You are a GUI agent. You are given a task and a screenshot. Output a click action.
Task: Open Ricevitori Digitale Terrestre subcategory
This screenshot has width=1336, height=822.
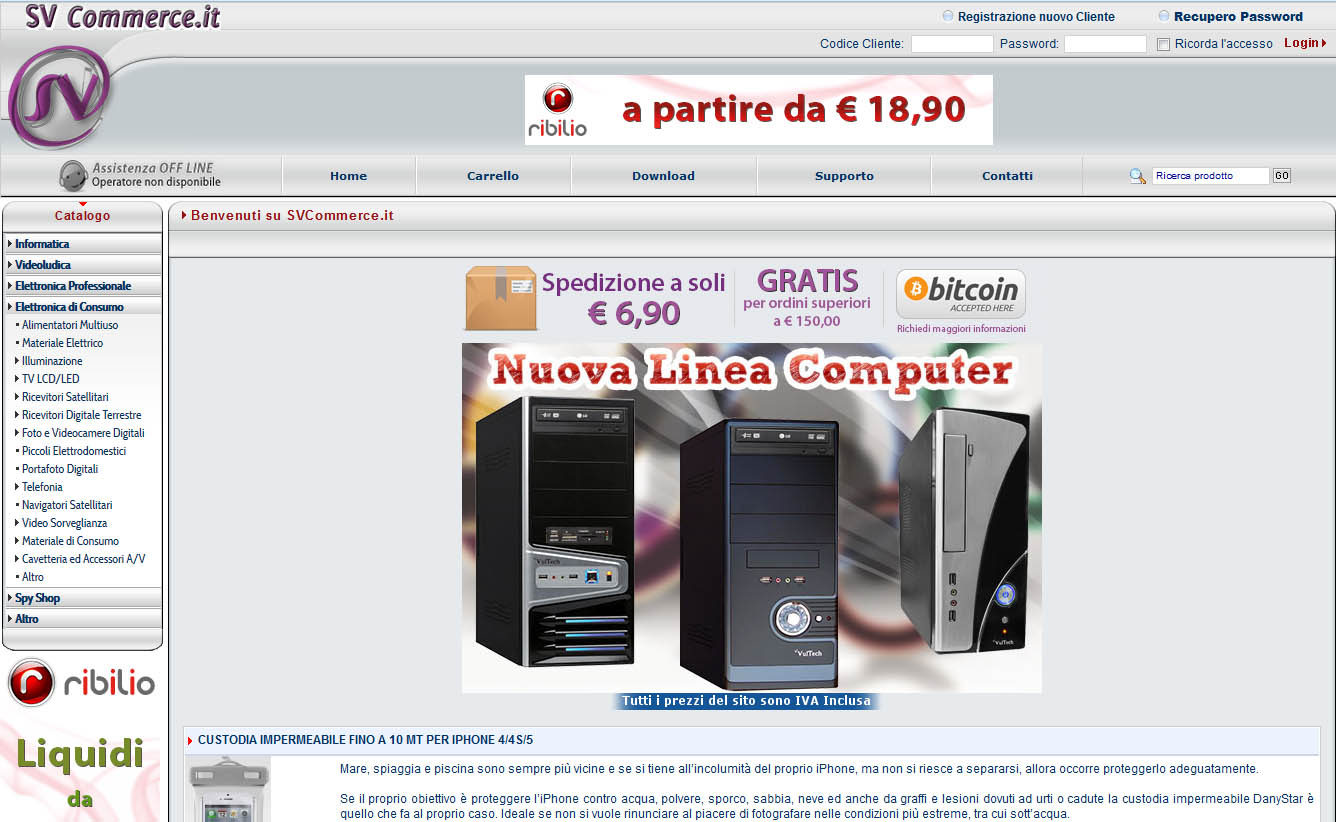[x=82, y=415]
